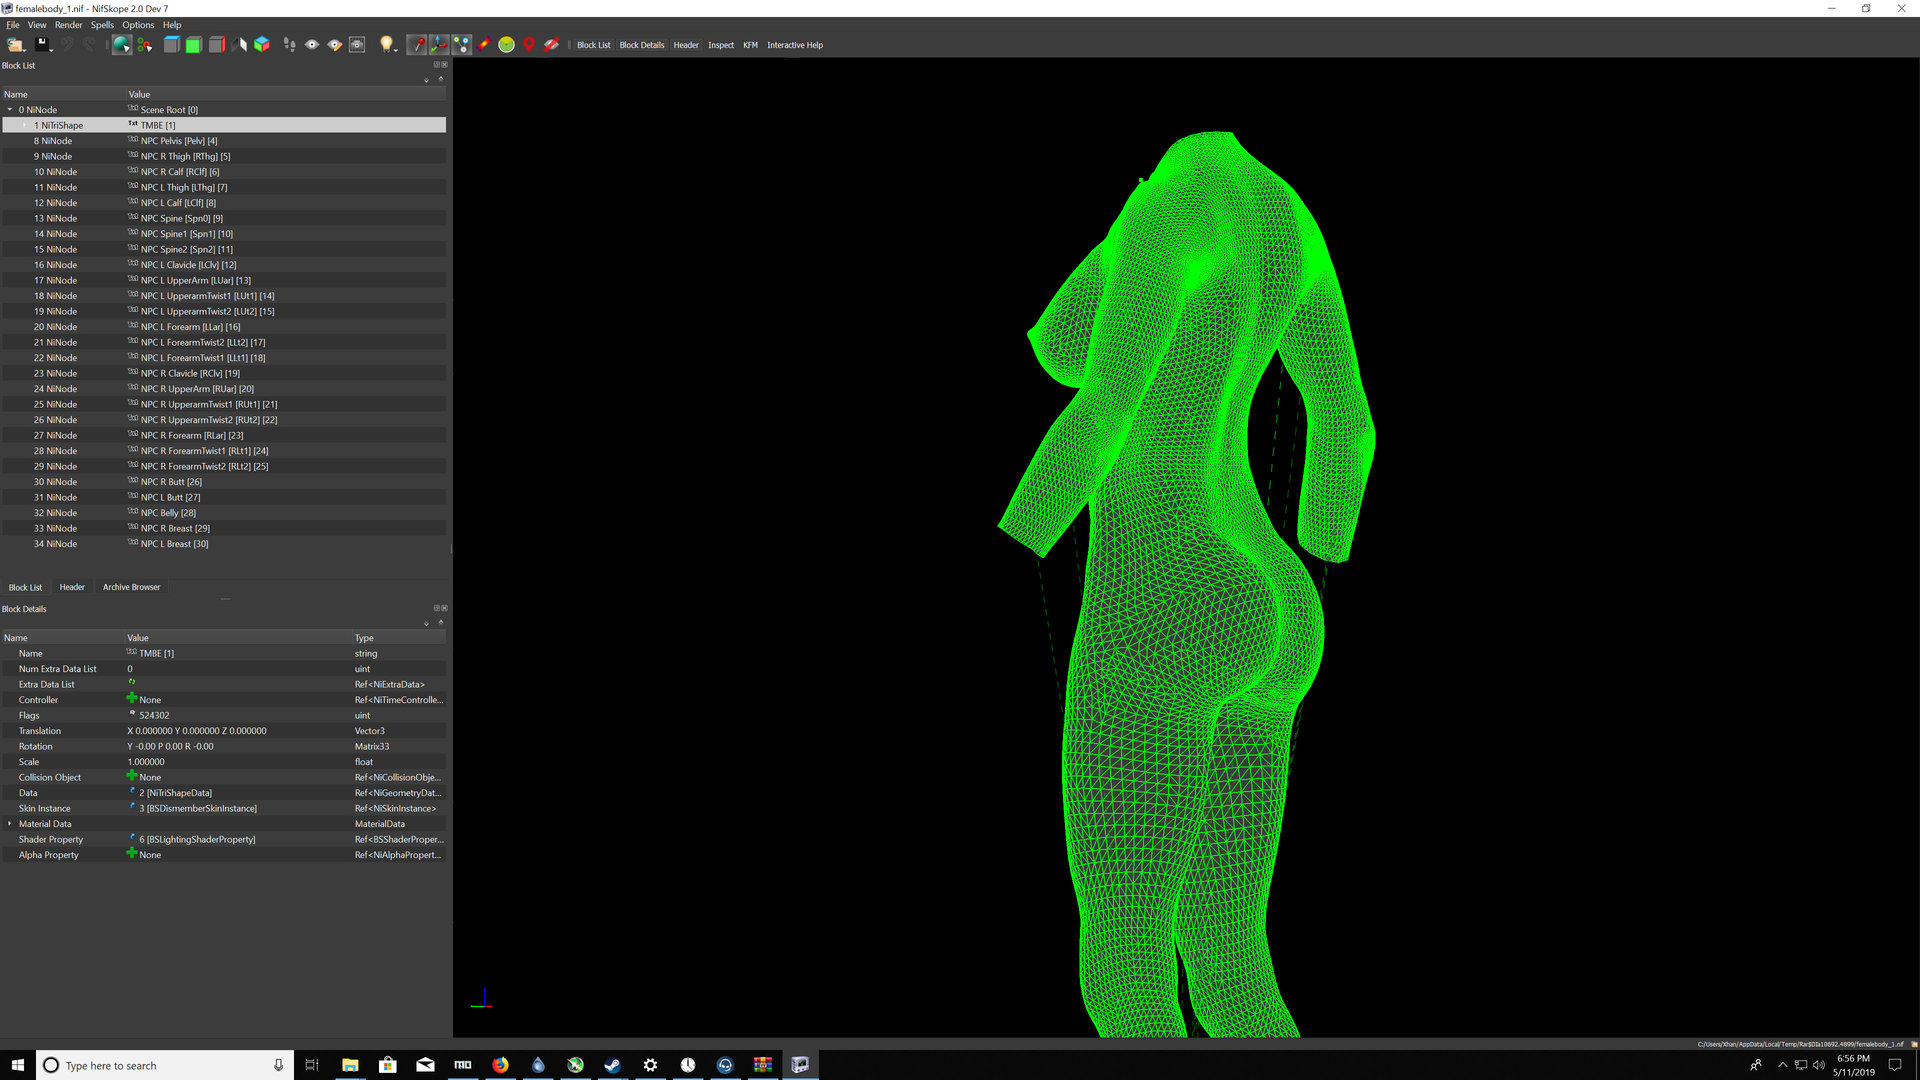Toggle the axes display button
Screen dimensions: 1920x1080
pyautogui.click(x=439, y=45)
